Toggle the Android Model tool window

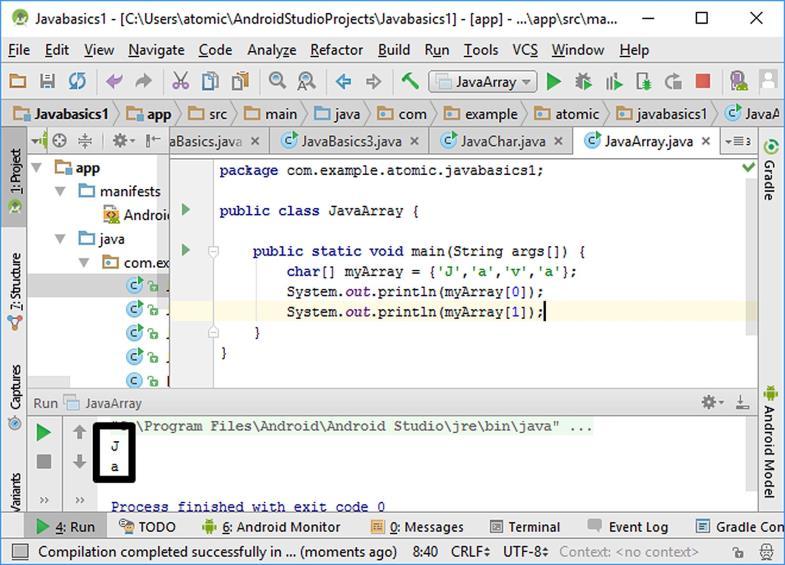(770, 442)
